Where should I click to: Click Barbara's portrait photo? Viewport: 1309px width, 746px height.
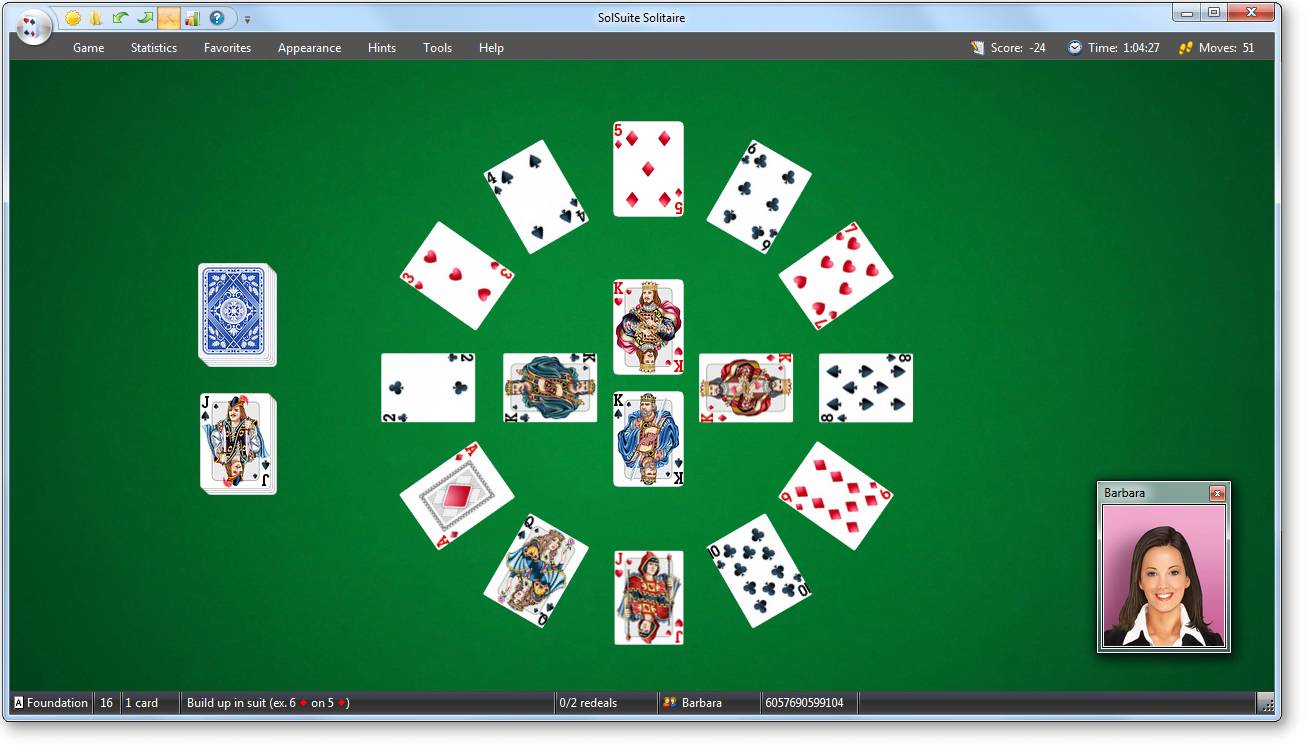tap(1163, 575)
